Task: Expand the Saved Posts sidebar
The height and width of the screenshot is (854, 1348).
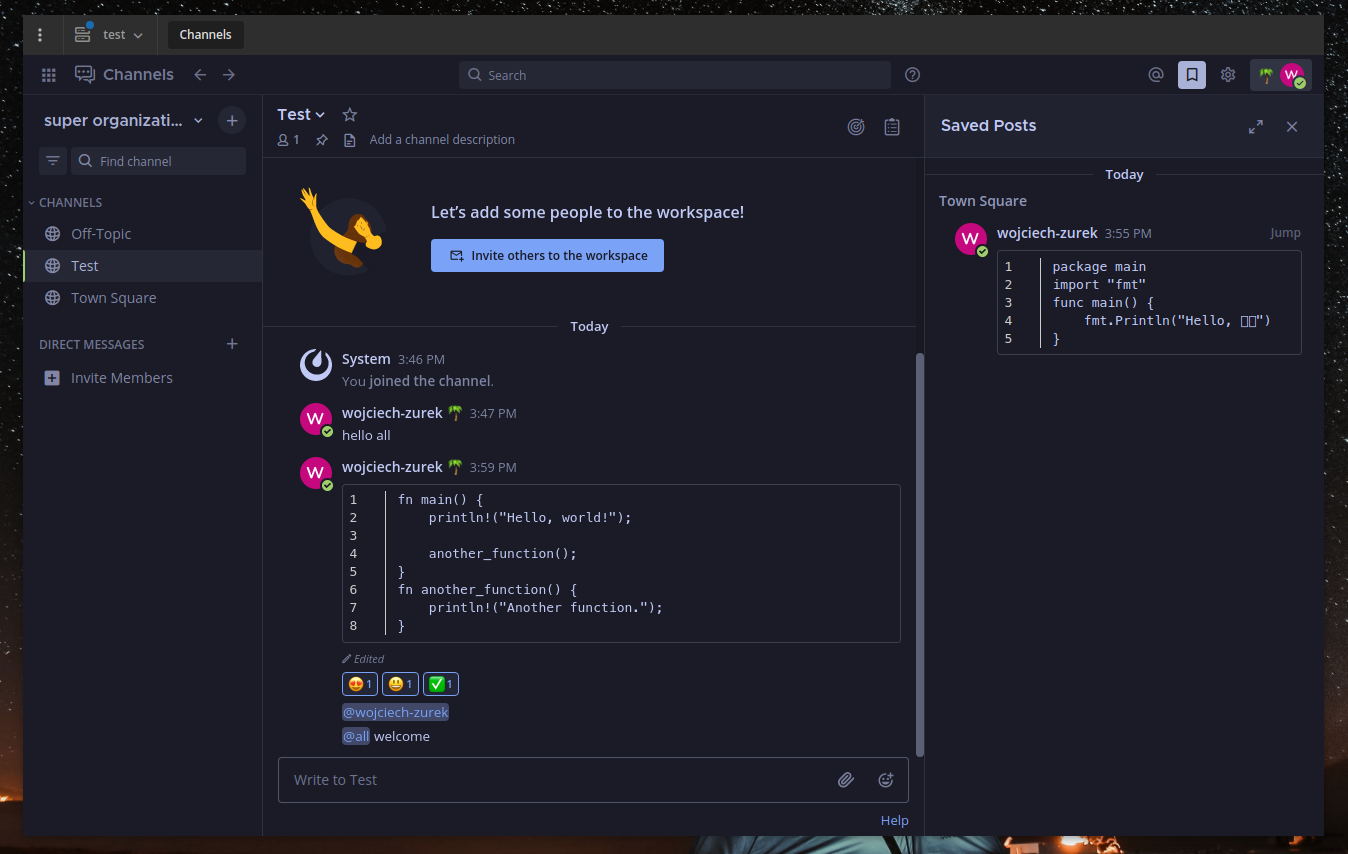Action: pyautogui.click(x=1256, y=126)
